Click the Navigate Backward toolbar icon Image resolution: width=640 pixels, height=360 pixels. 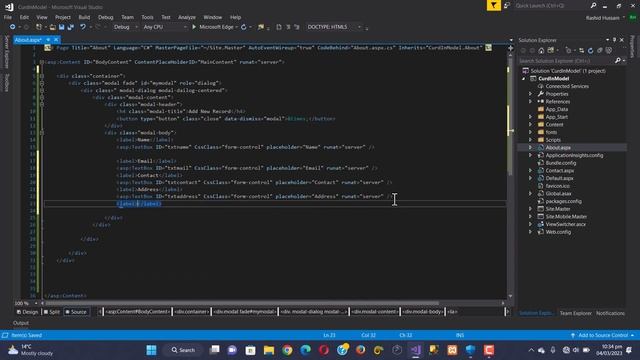(13, 27)
